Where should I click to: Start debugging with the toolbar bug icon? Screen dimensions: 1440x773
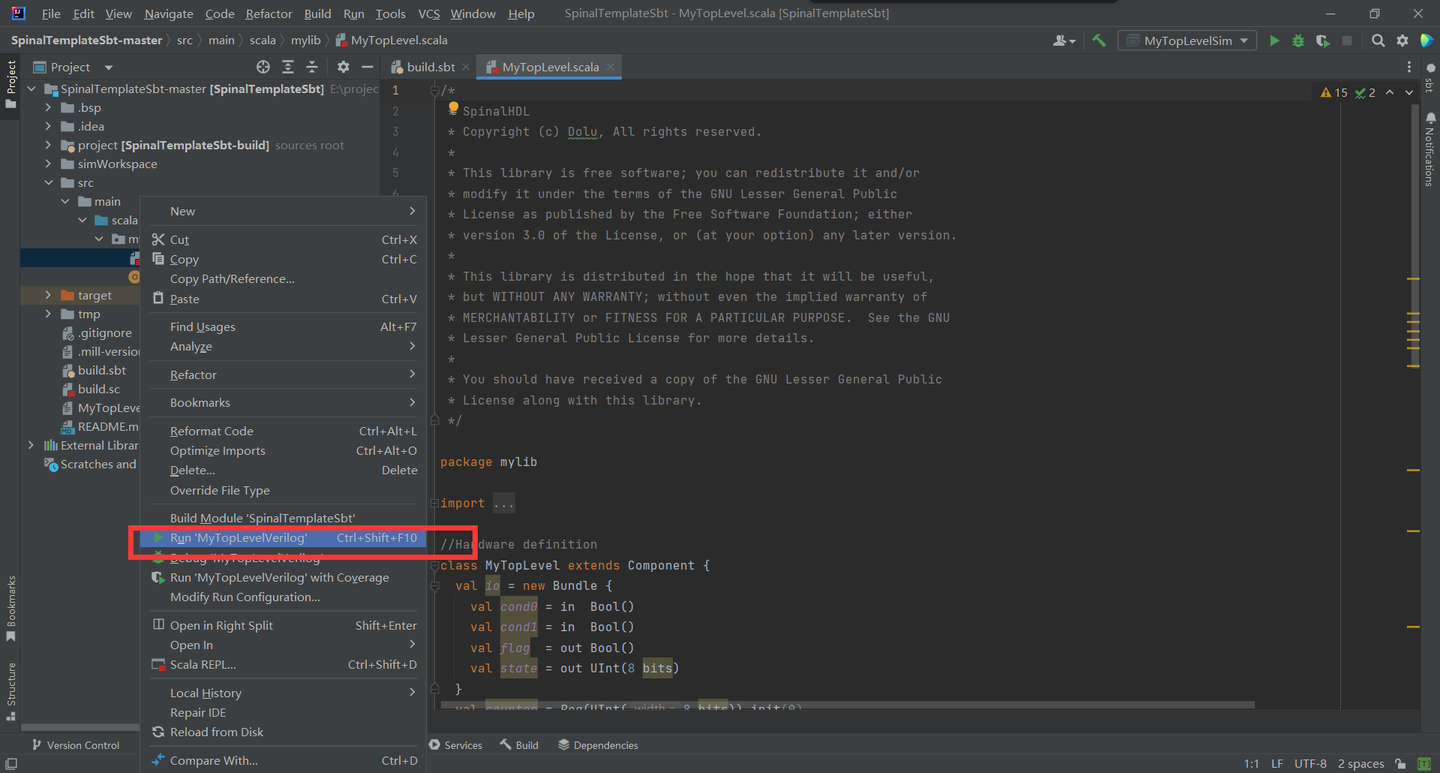pyautogui.click(x=1298, y=41)
